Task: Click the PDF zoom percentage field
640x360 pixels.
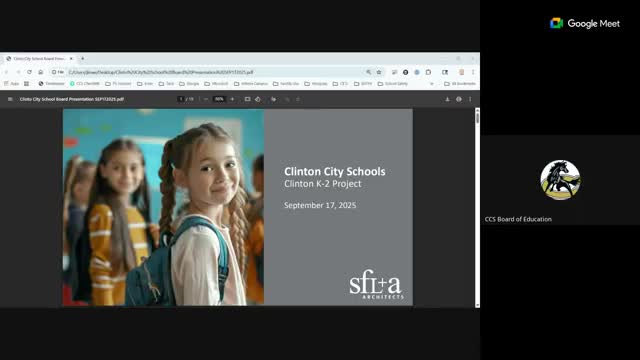Action: (219, 99)
